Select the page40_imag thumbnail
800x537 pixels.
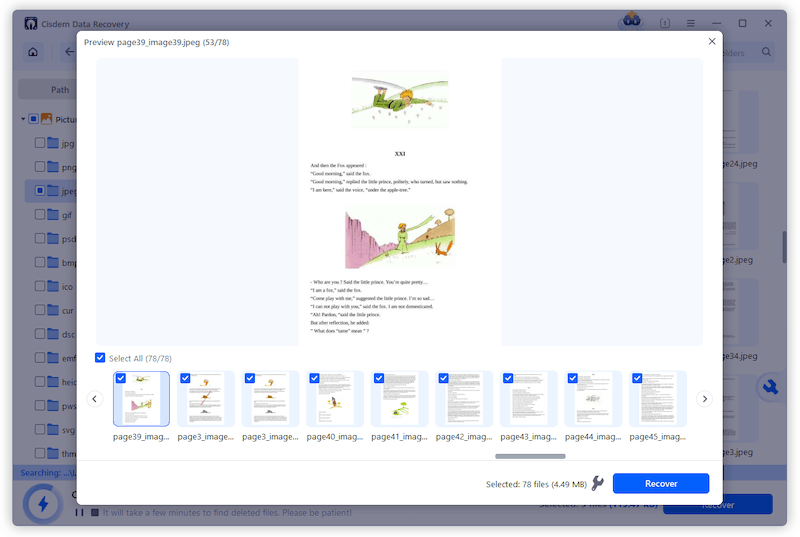(335, 399)
